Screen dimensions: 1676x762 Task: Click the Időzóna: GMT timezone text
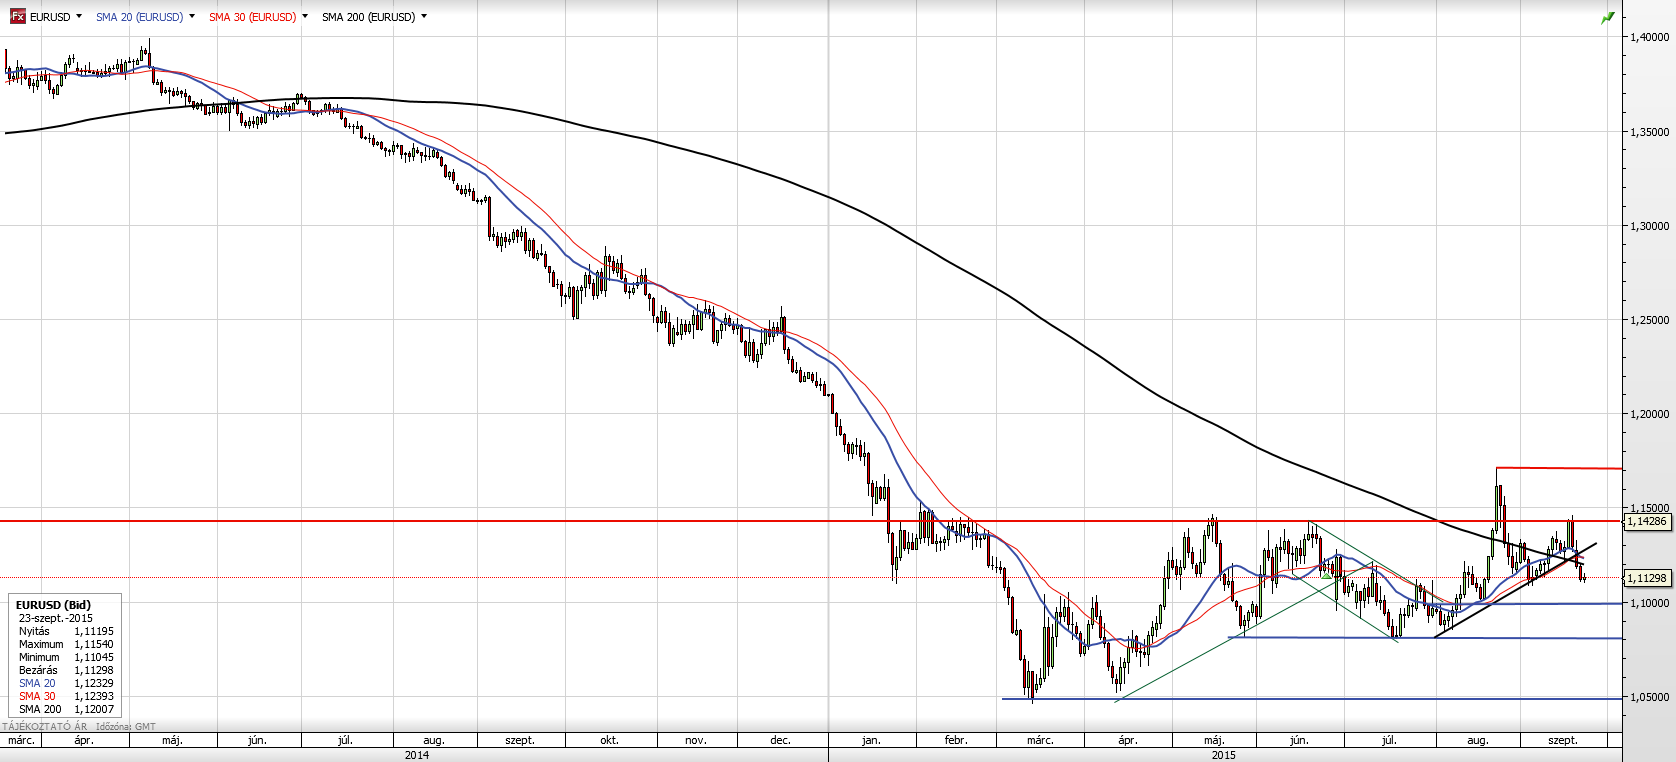126,727
